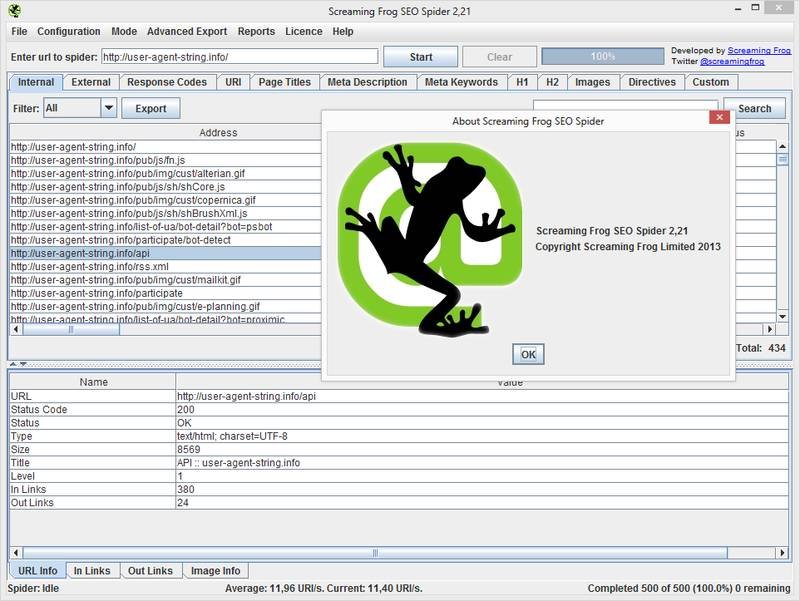Open the Image Info bottom tab
The width and height of the screenshot is (800, 601).
coord(216,571)
